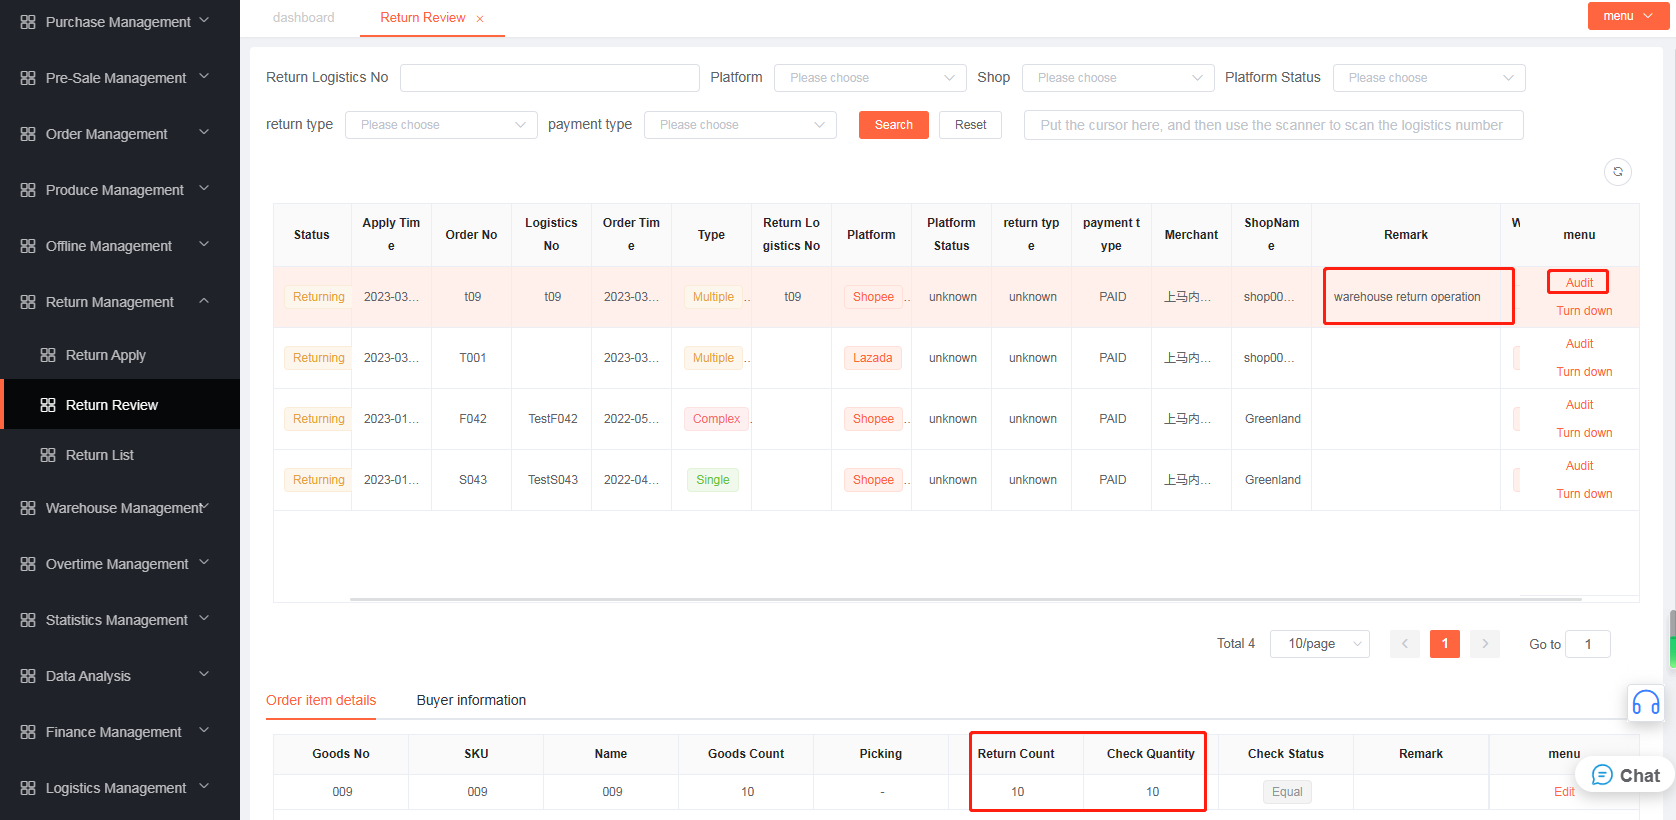
Task: Expand Finance Management menu
Action: pyautogui.click(x=204, y=730)
